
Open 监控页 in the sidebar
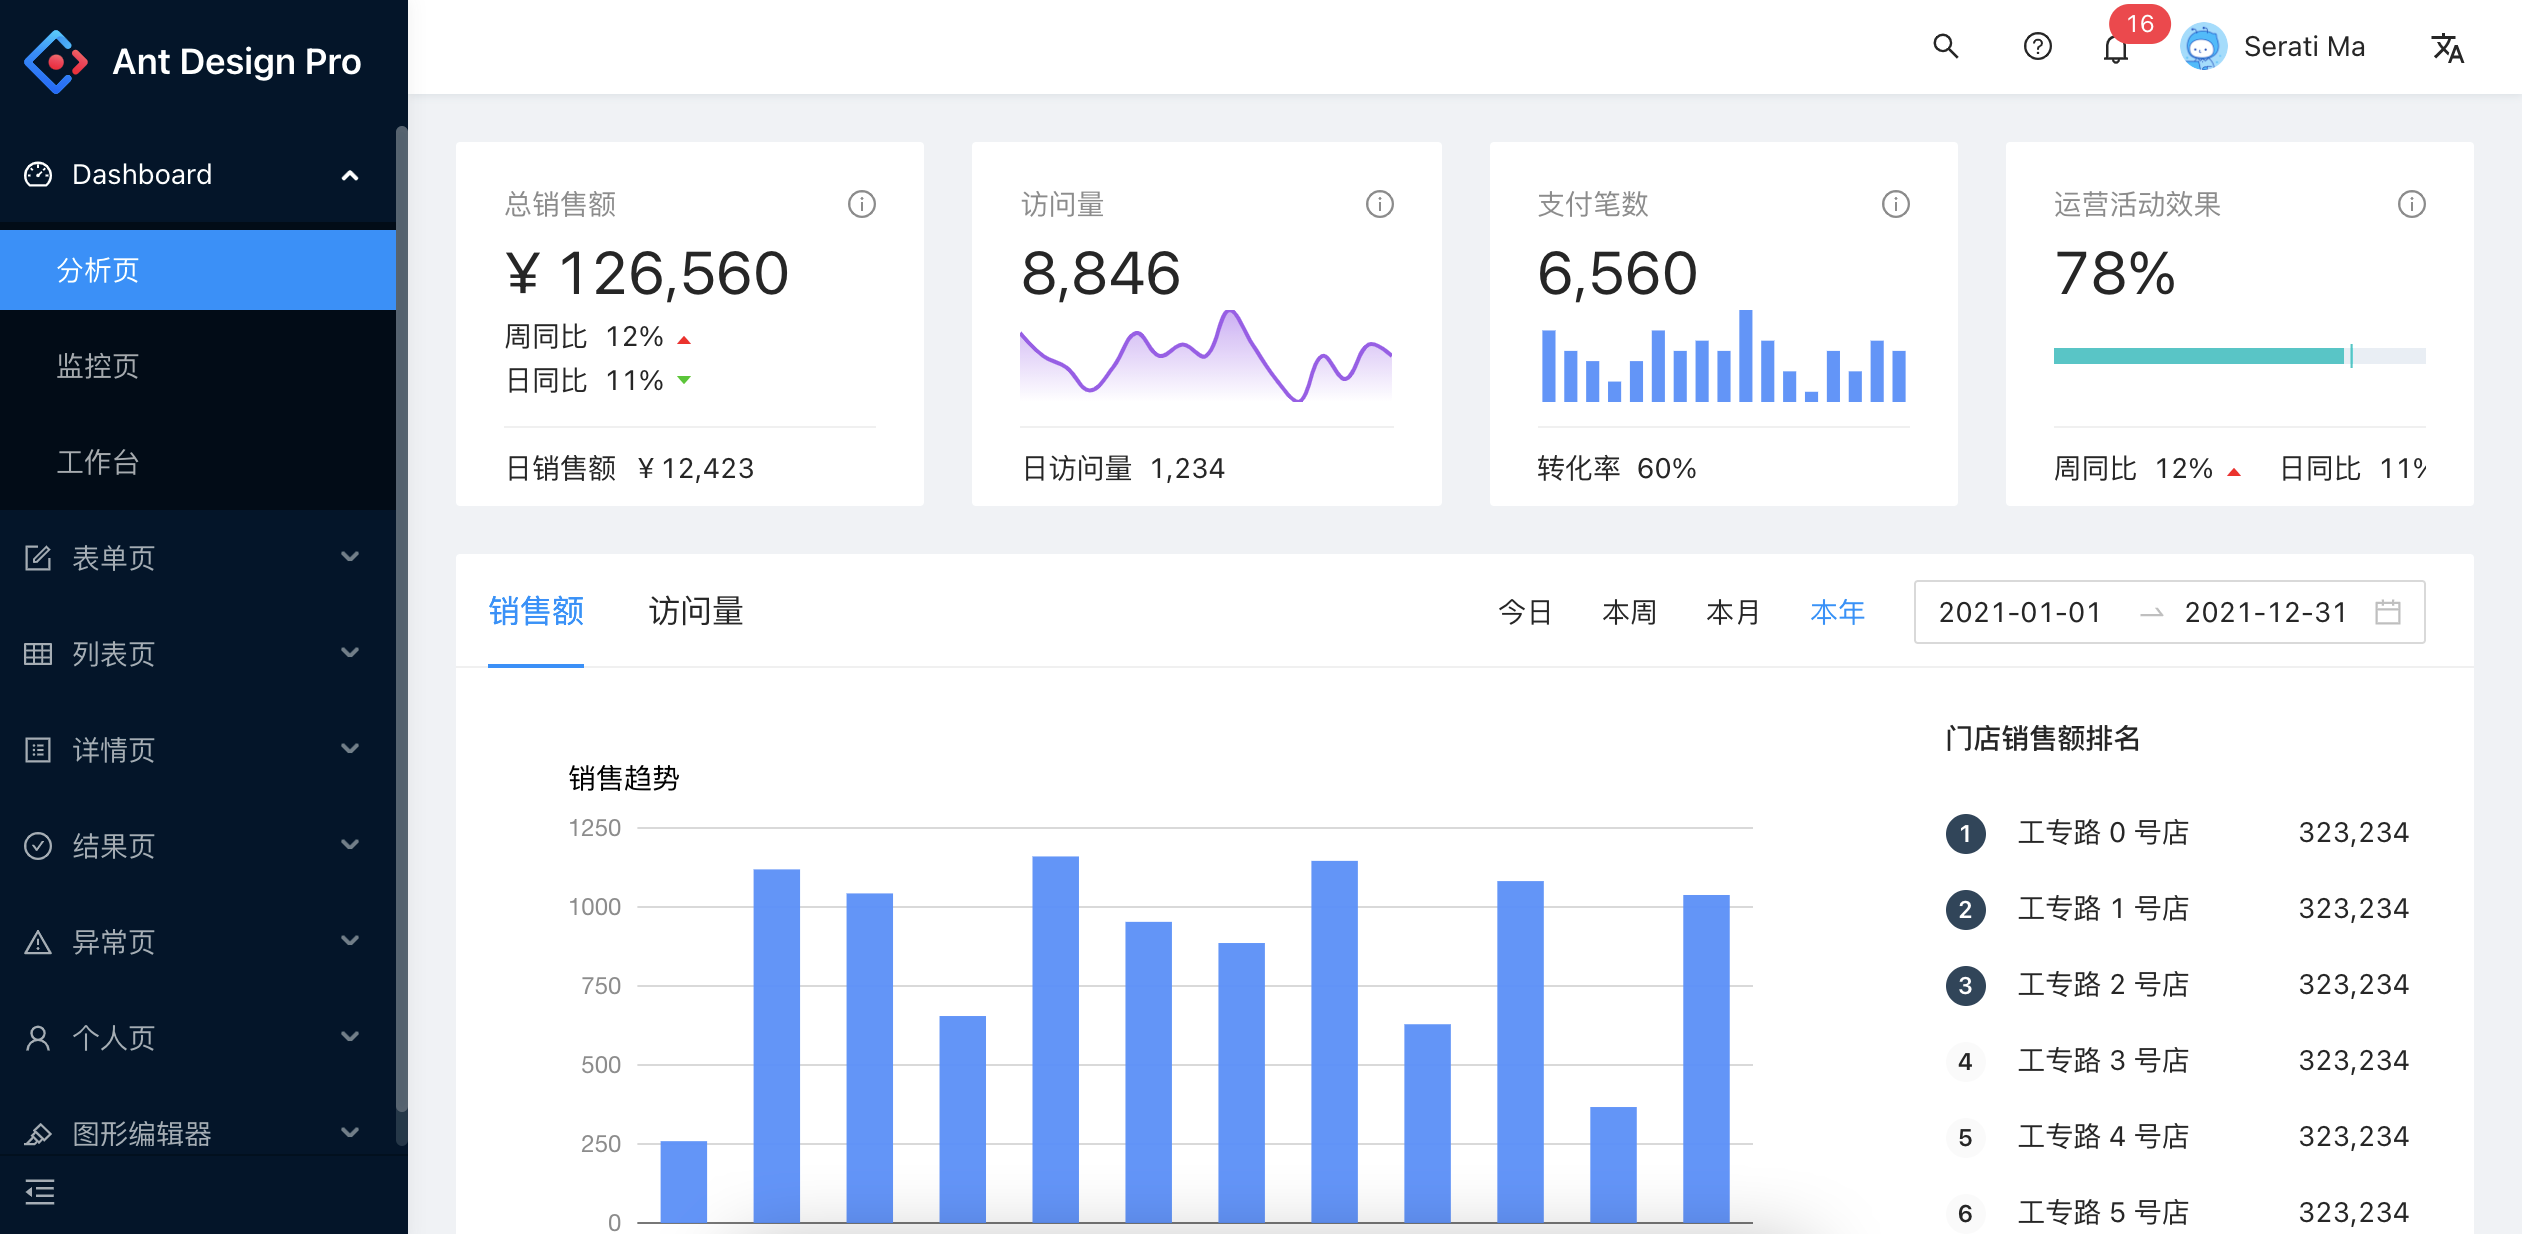click(x=98, y=366)
